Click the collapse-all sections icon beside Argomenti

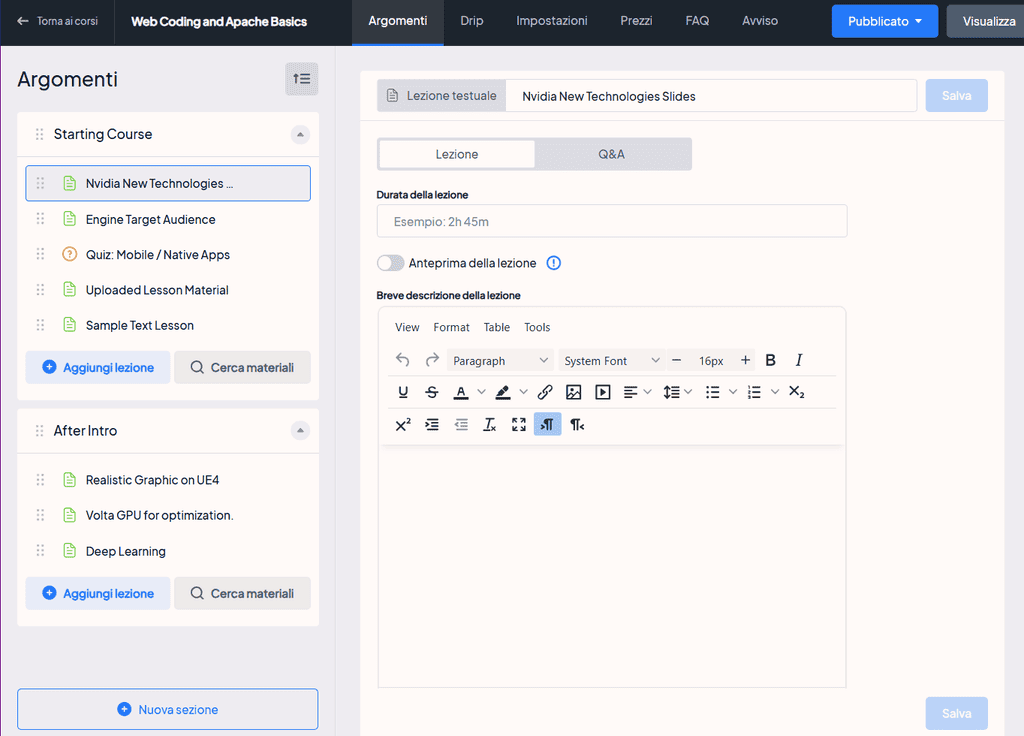pos(302,79)
